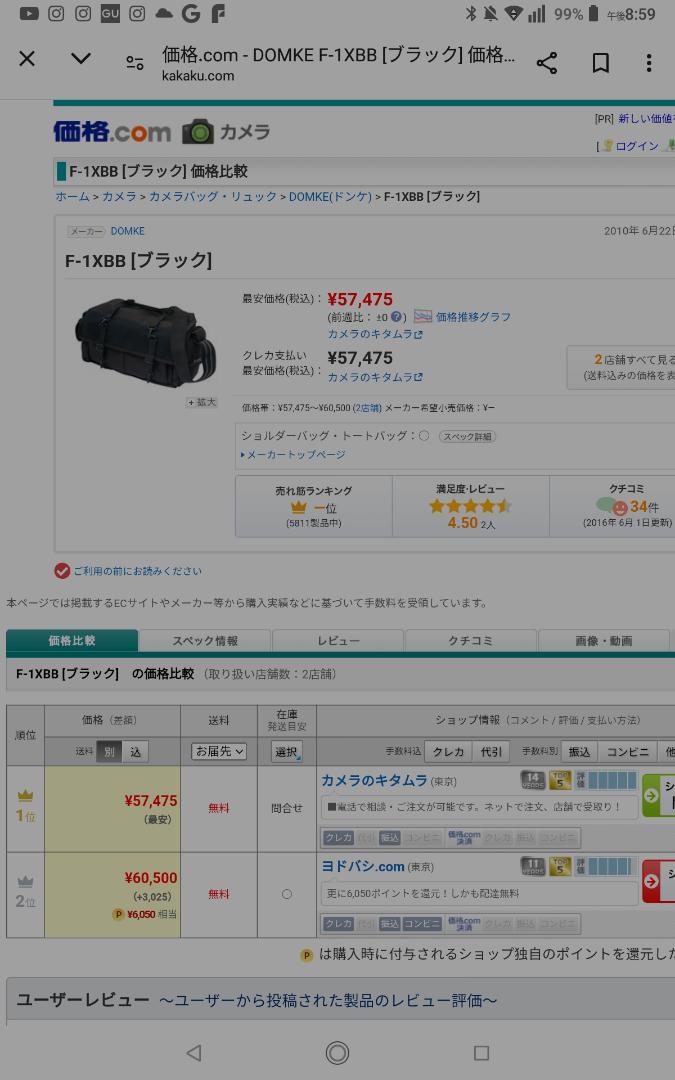Click the help question mark beside 前週比
This screenshot has width=675, height=1080.
pos(397,318)
